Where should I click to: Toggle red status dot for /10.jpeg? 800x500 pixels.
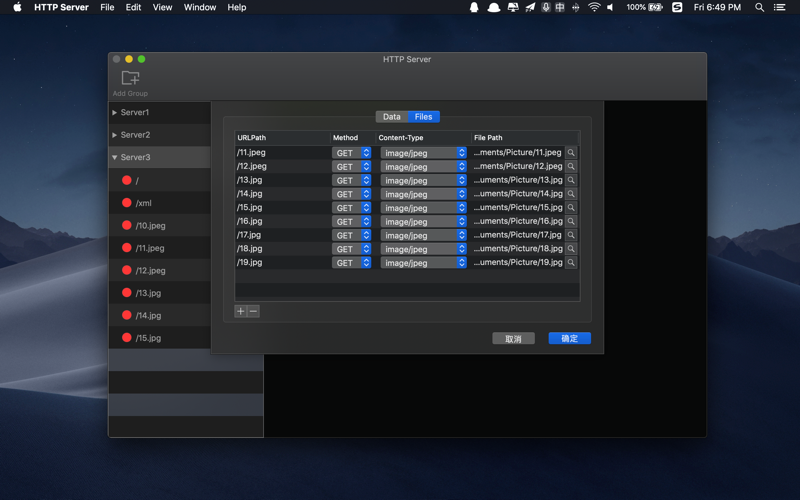pos(127,225)
